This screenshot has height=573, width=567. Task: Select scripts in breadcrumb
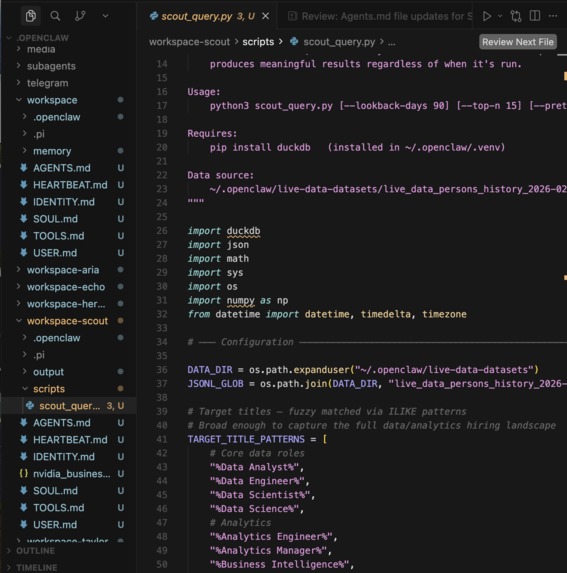pyautogui.click(x=258, y=42)
